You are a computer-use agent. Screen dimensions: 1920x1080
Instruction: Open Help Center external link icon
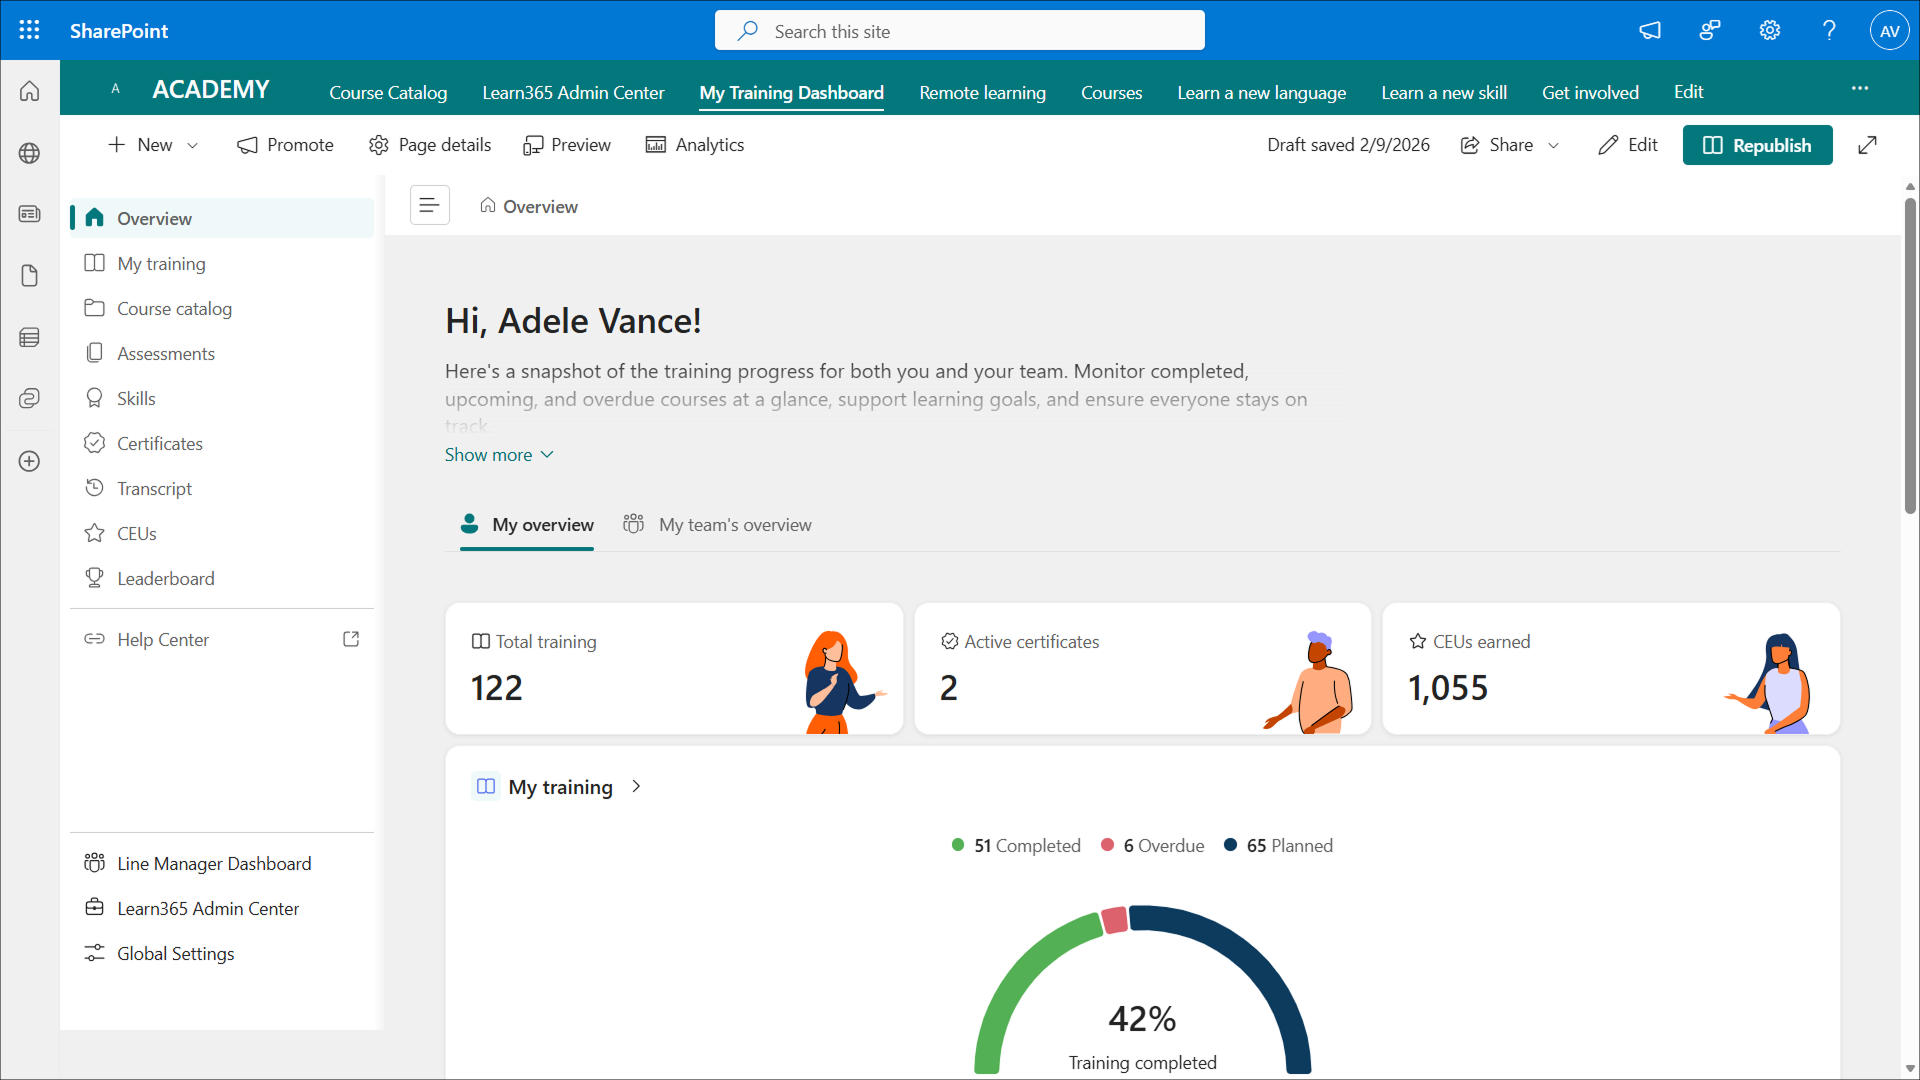click(x=351, y=639)
